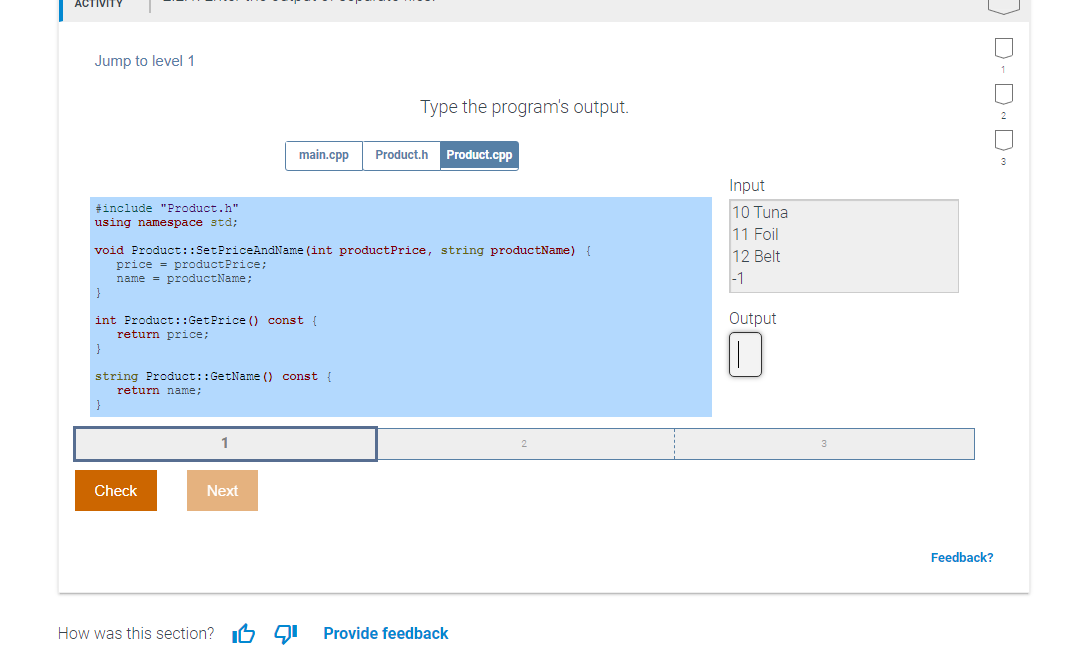Click Jump to level 1
The height and width of the screenshot is (655, 1075).
coord(144,61)
